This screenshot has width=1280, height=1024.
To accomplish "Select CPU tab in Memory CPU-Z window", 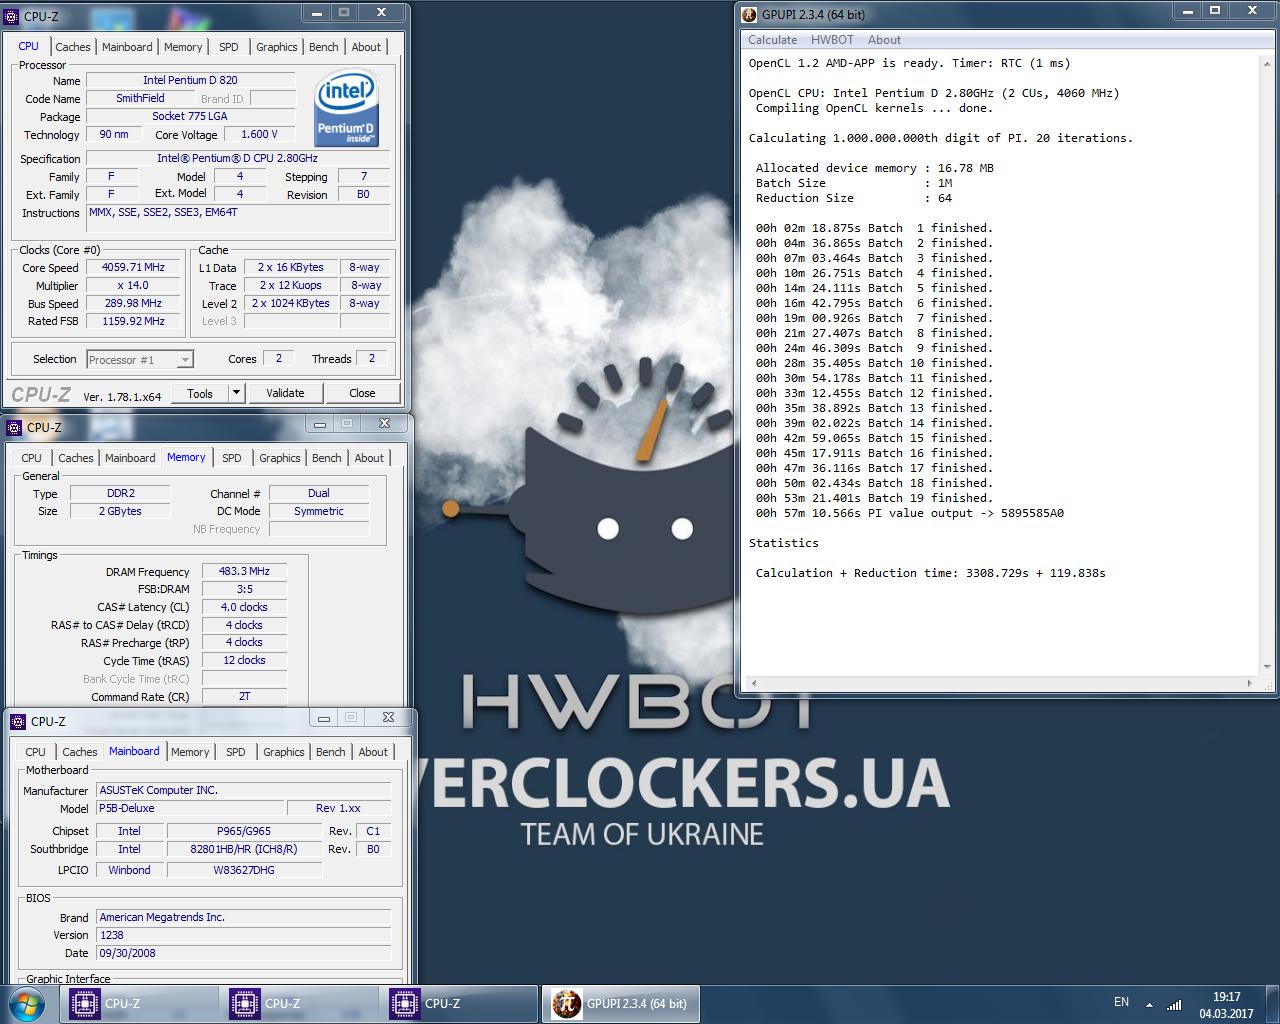I will pos(32,458).
